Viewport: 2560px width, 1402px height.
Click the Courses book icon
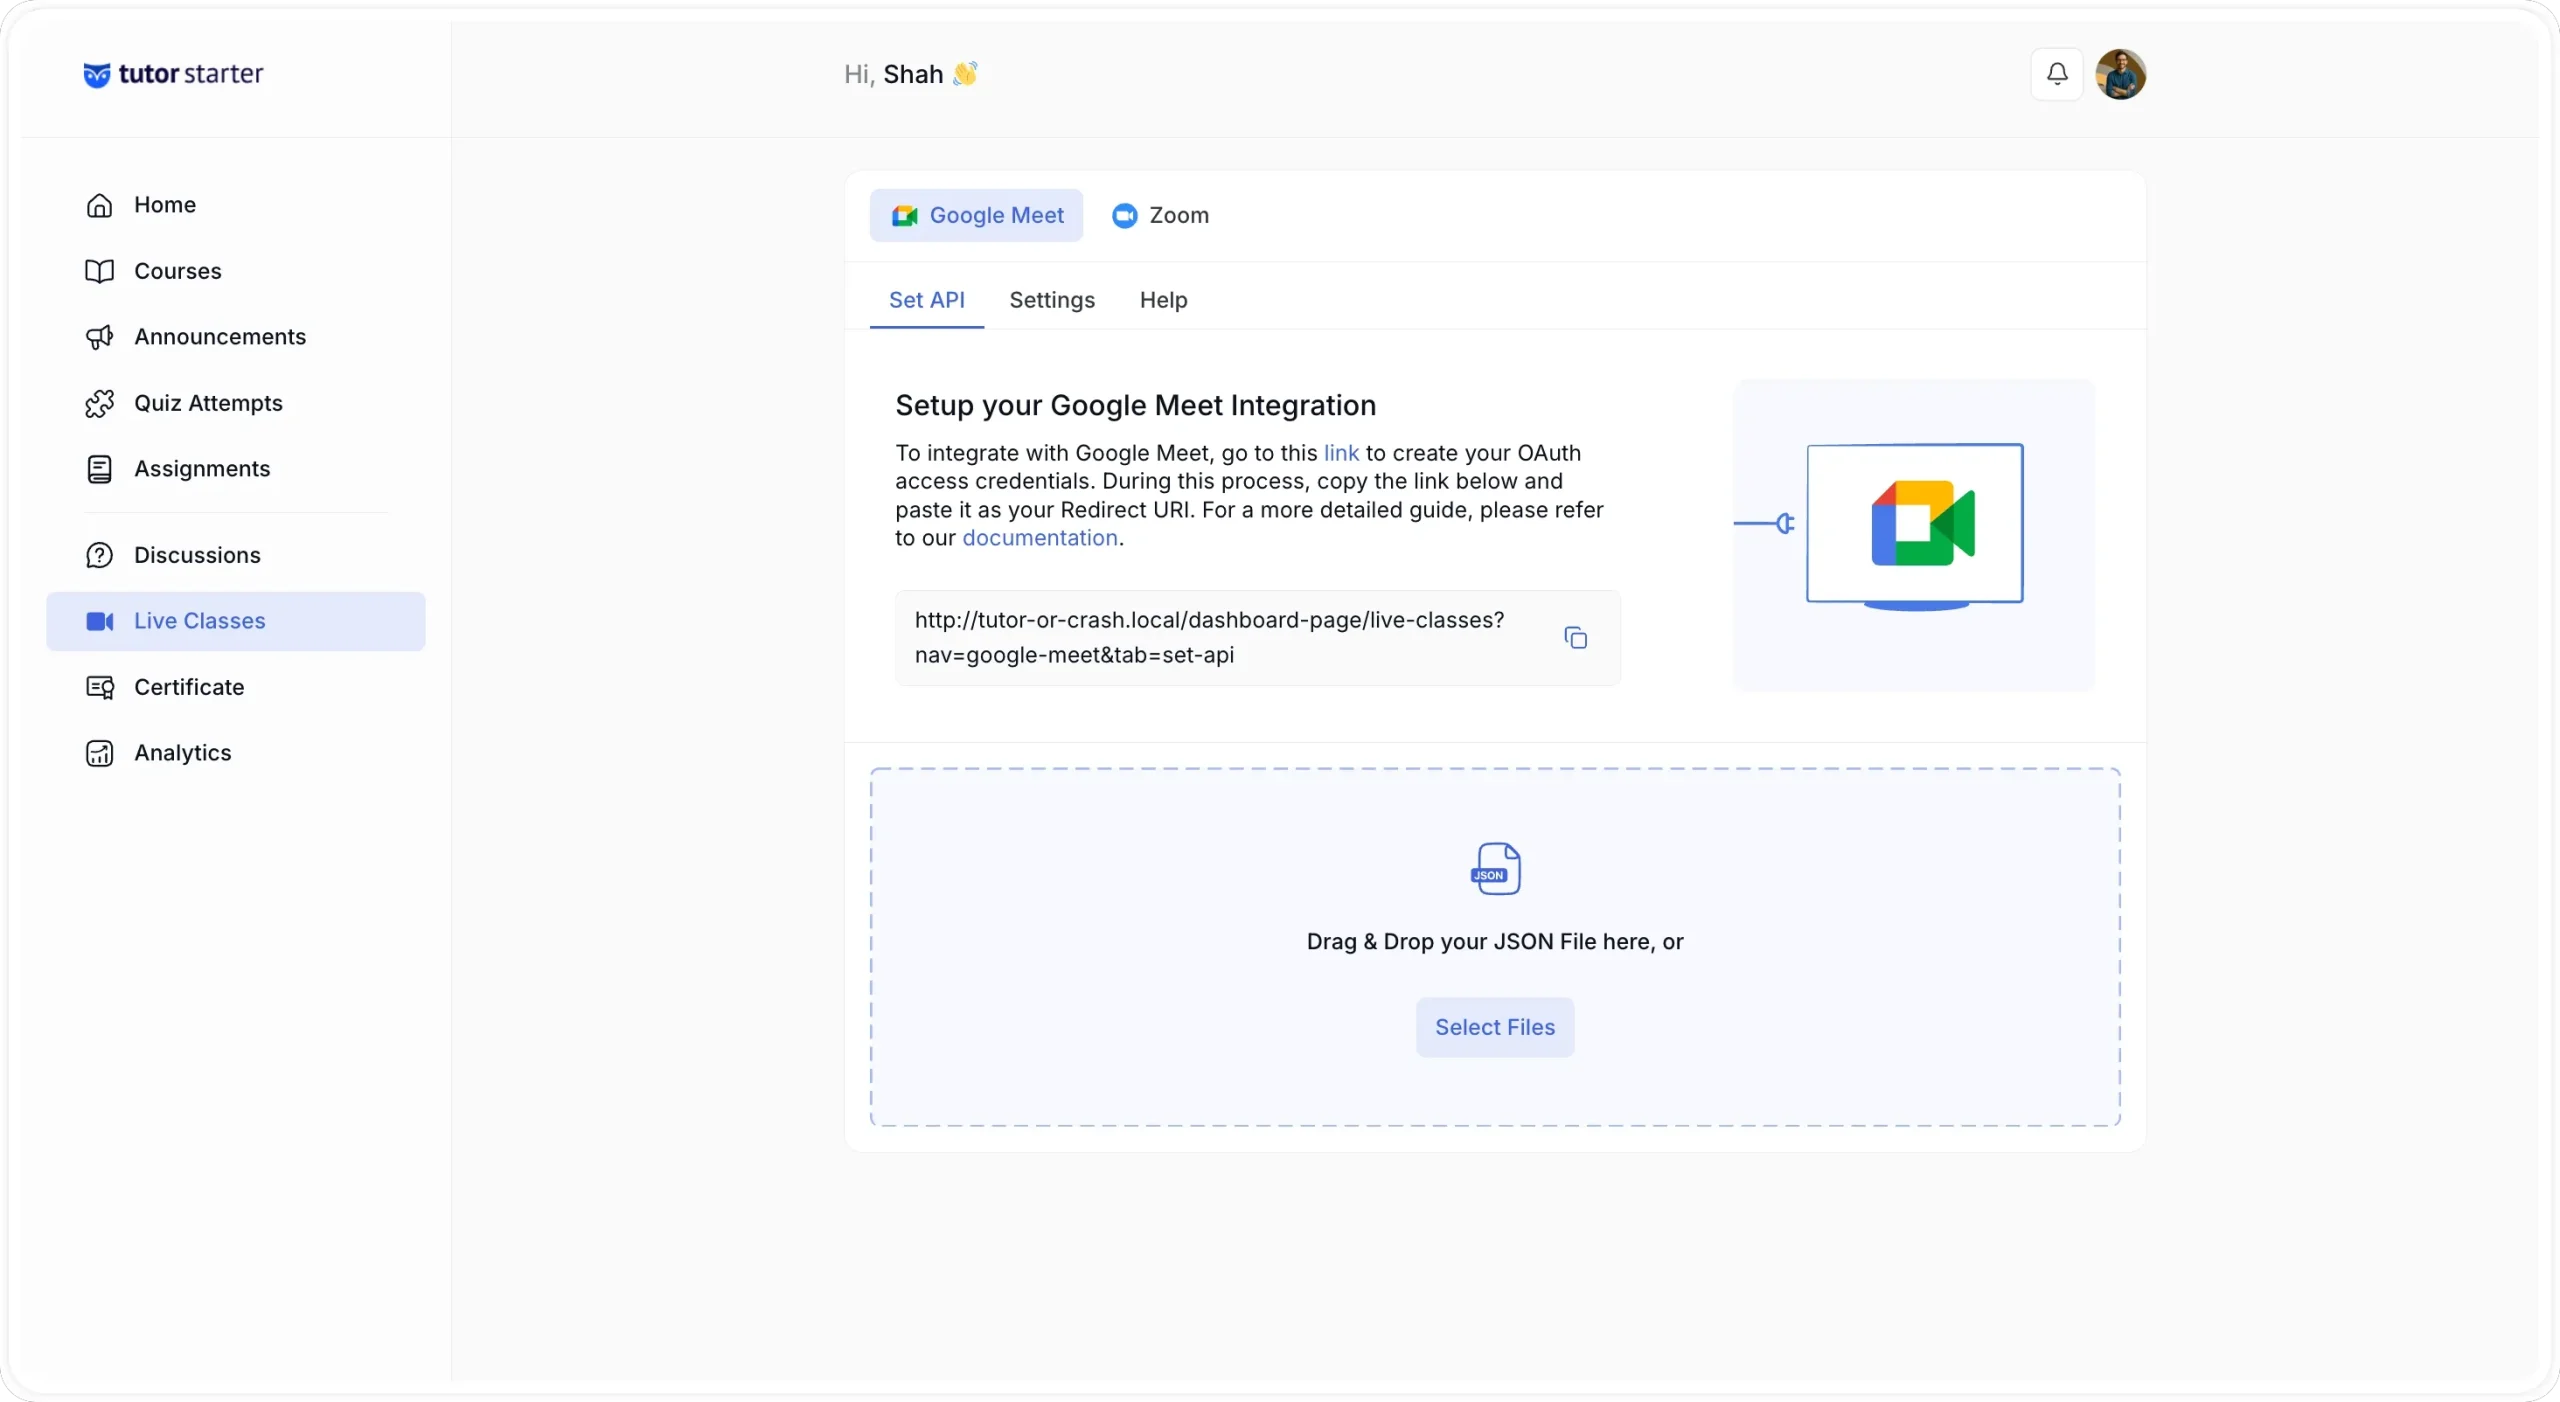point(99,271)
